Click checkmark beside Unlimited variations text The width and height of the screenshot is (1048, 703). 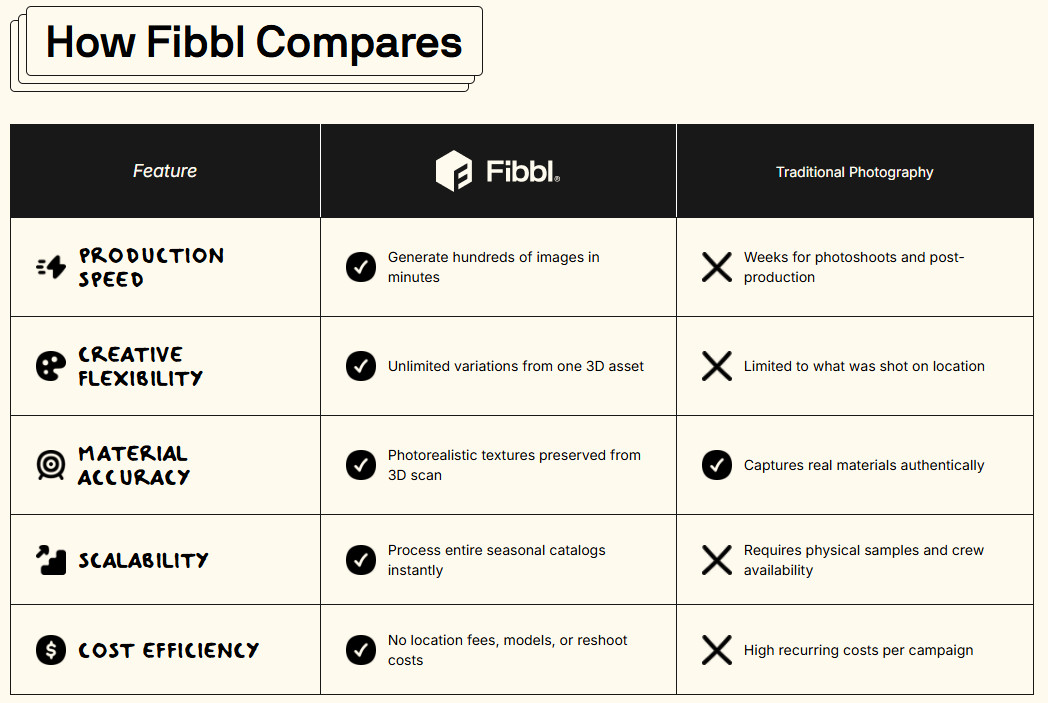361,366
